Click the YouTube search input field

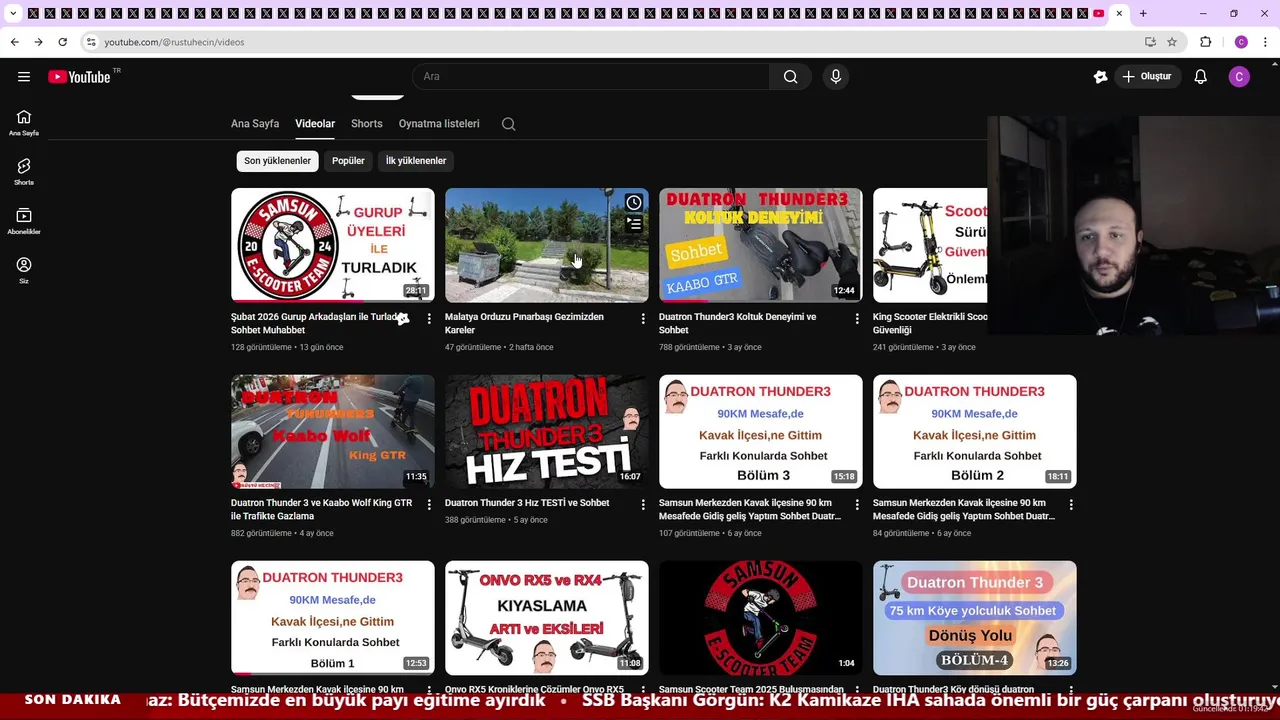coord(590,77)
